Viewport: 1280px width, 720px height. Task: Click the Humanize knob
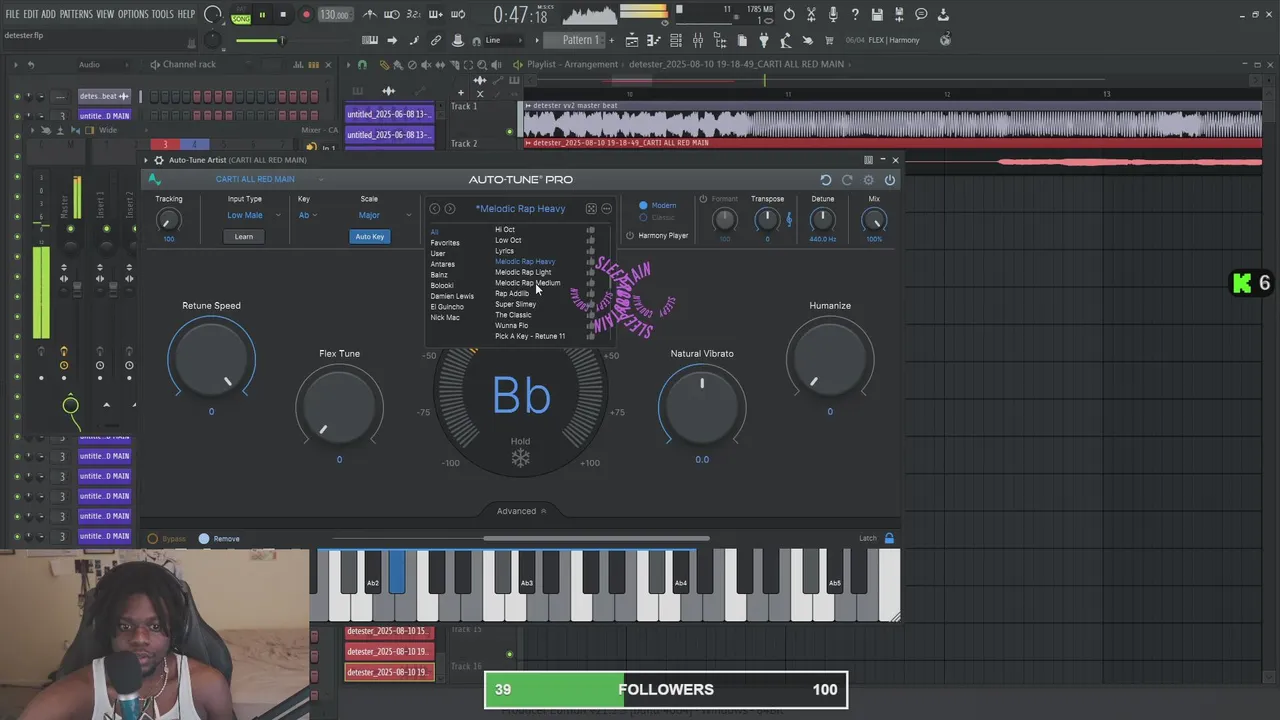tap(830, 360)
